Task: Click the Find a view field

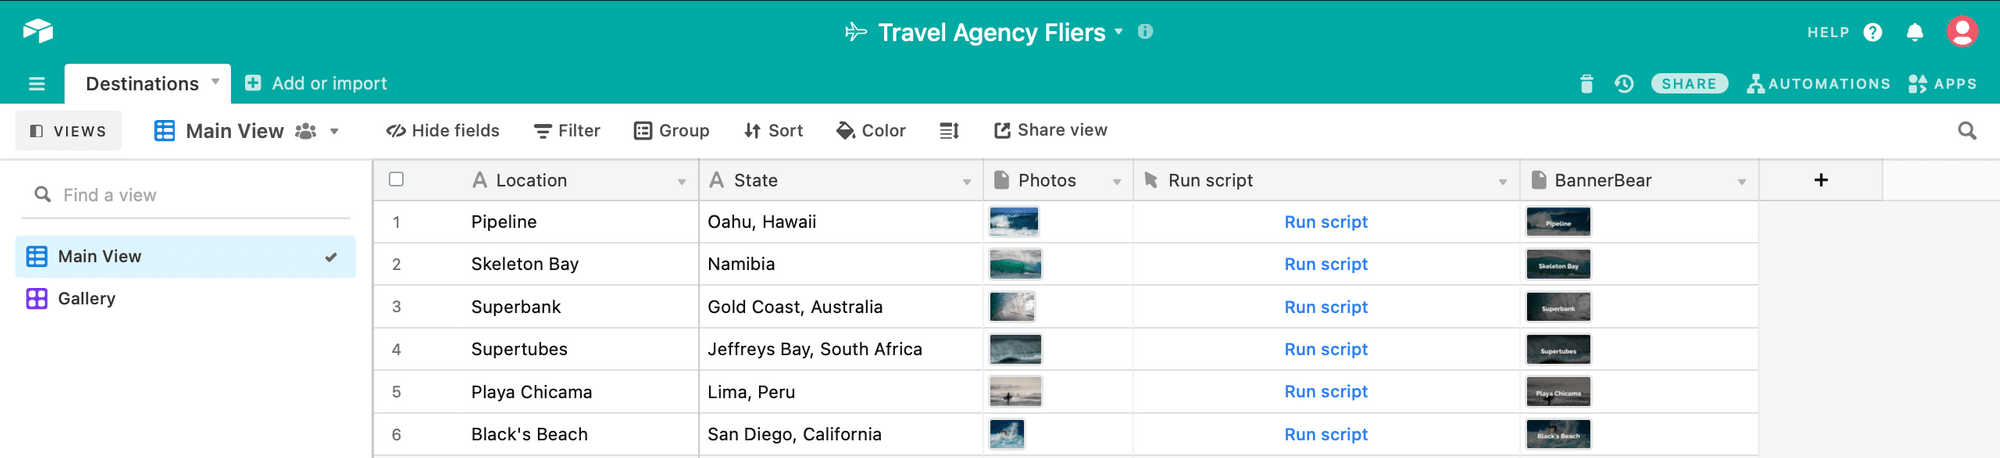Action: pos(190,195)
